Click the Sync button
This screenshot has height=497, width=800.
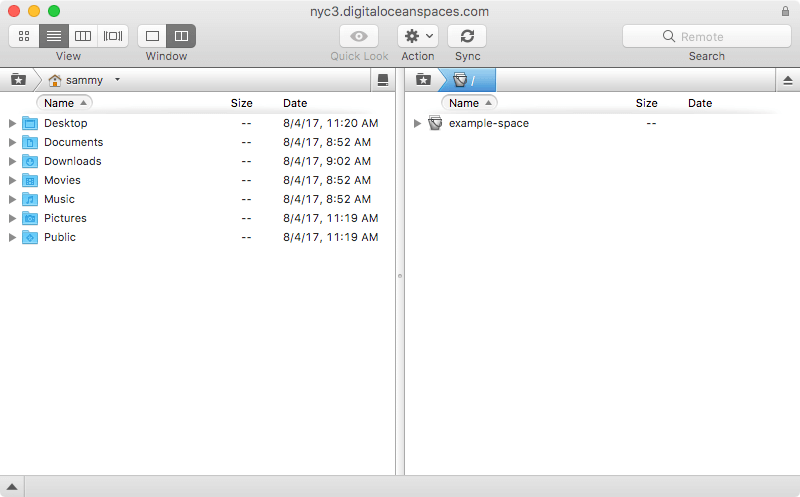click(467, 36)
